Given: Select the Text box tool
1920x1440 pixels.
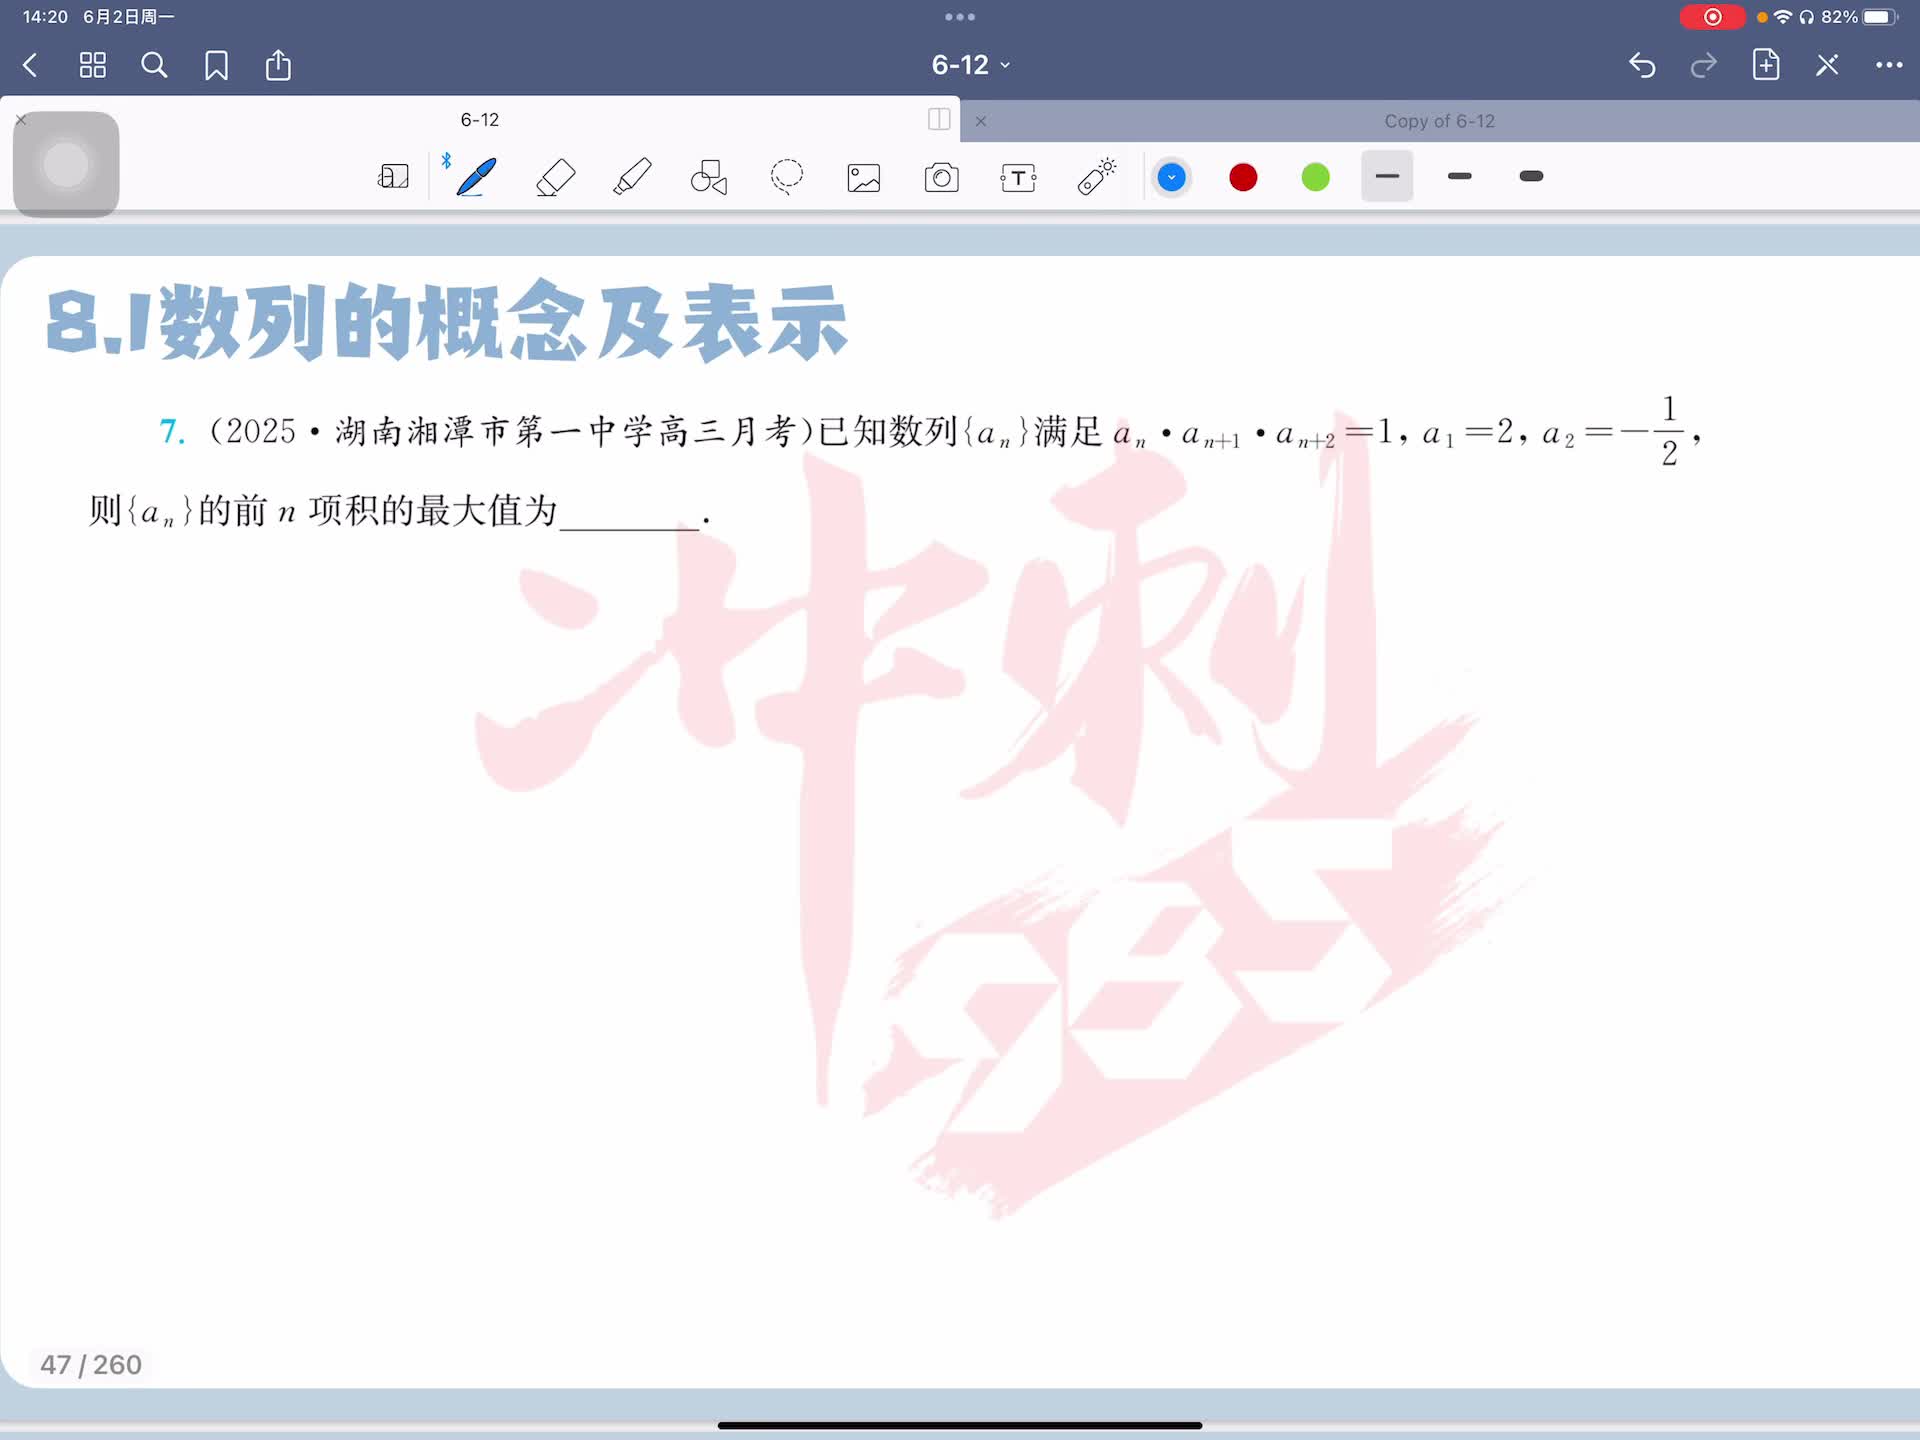Looking at the screenshot, I should click(x=1018, y=178).
